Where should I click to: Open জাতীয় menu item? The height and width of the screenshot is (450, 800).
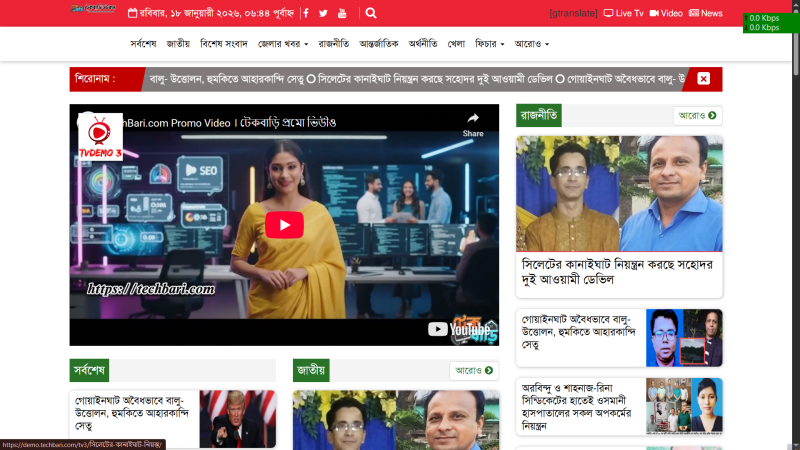(178, 44)
